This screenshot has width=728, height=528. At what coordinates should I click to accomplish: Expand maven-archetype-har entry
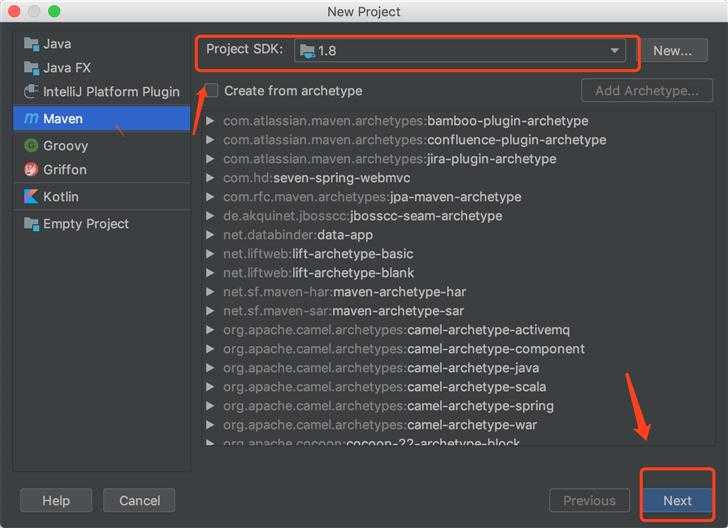pyautogui.click(x=210, y=292)
